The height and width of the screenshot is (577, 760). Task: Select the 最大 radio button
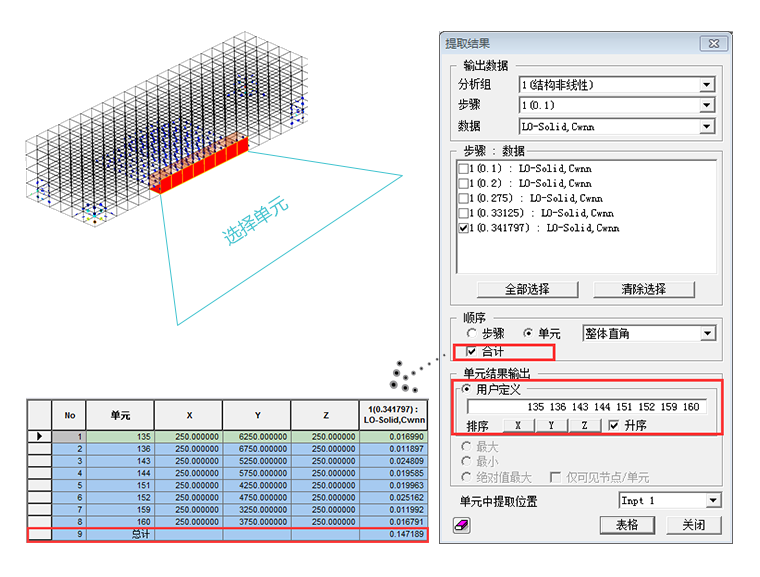click(466, 446)
